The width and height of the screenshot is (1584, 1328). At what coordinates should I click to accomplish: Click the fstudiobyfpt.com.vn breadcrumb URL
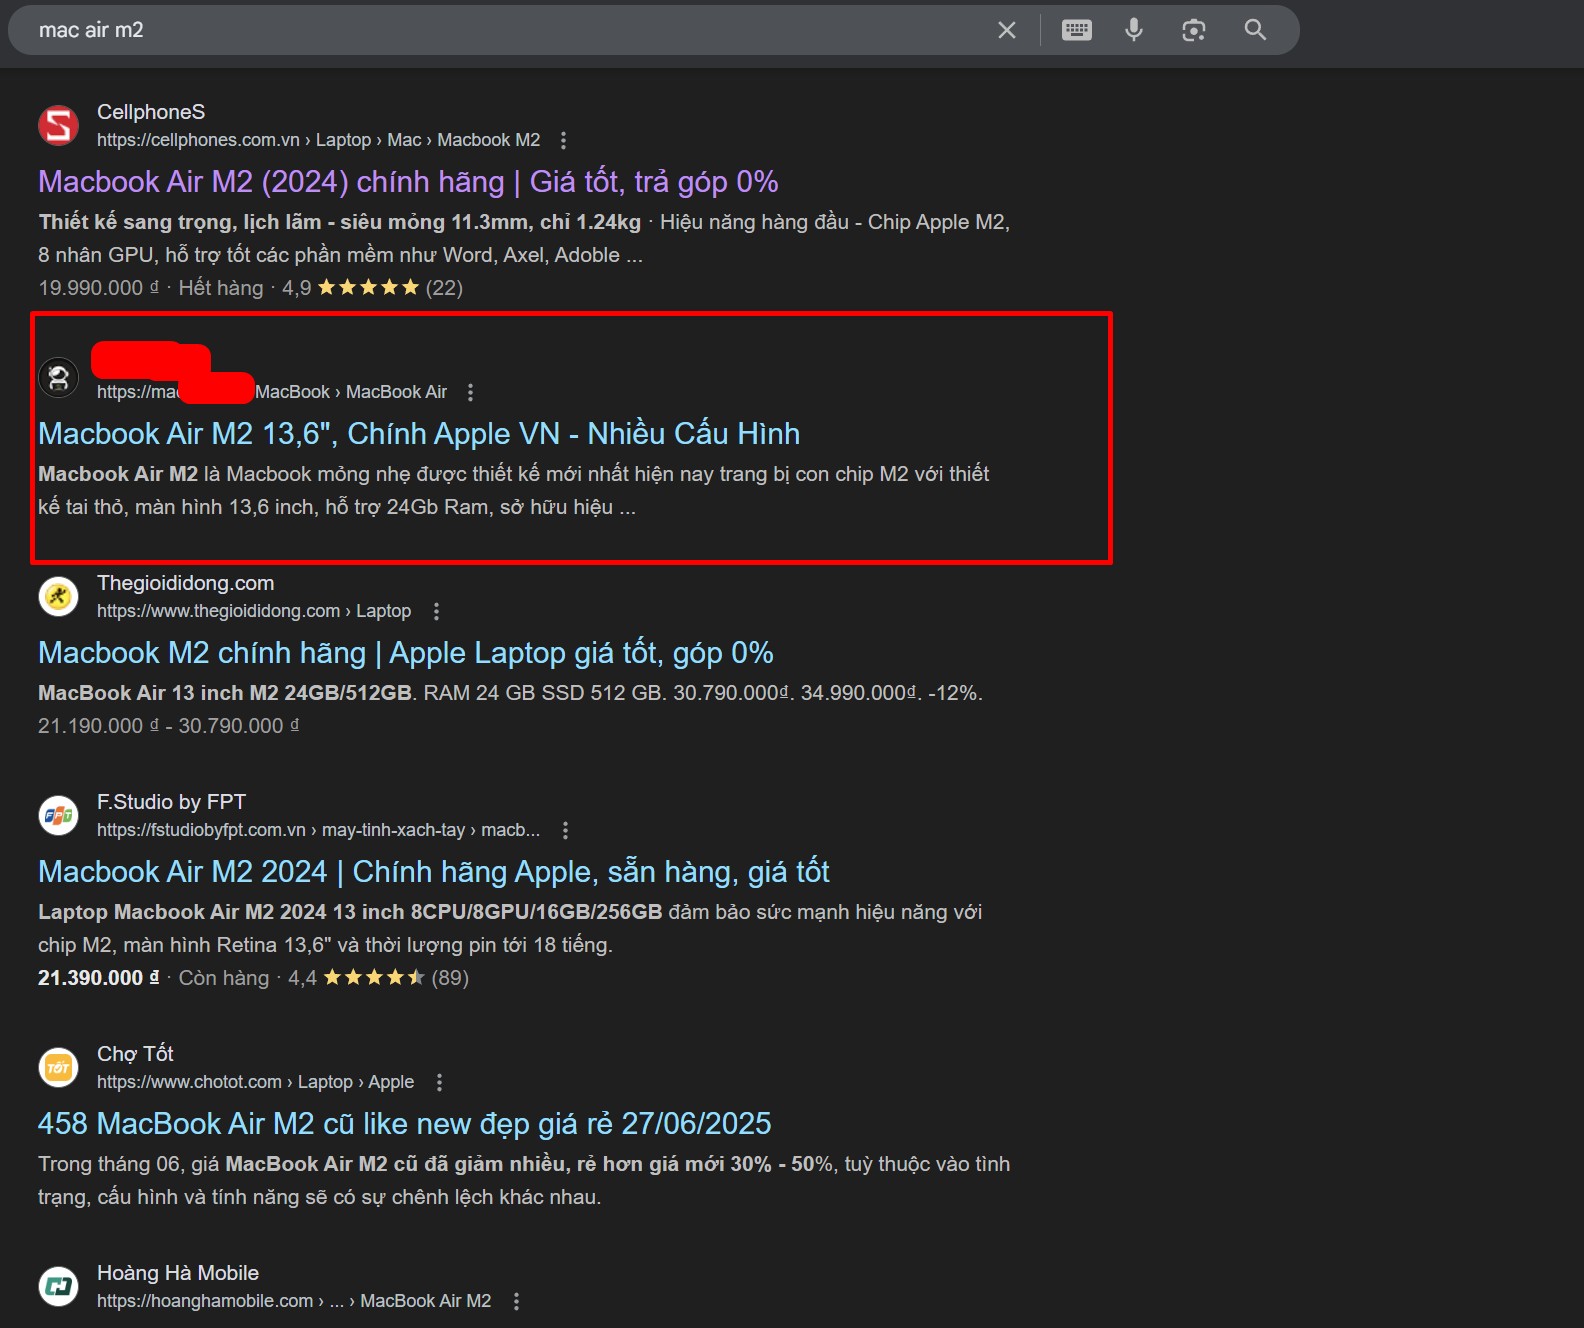pyautogui.click(x=318, y=830)
